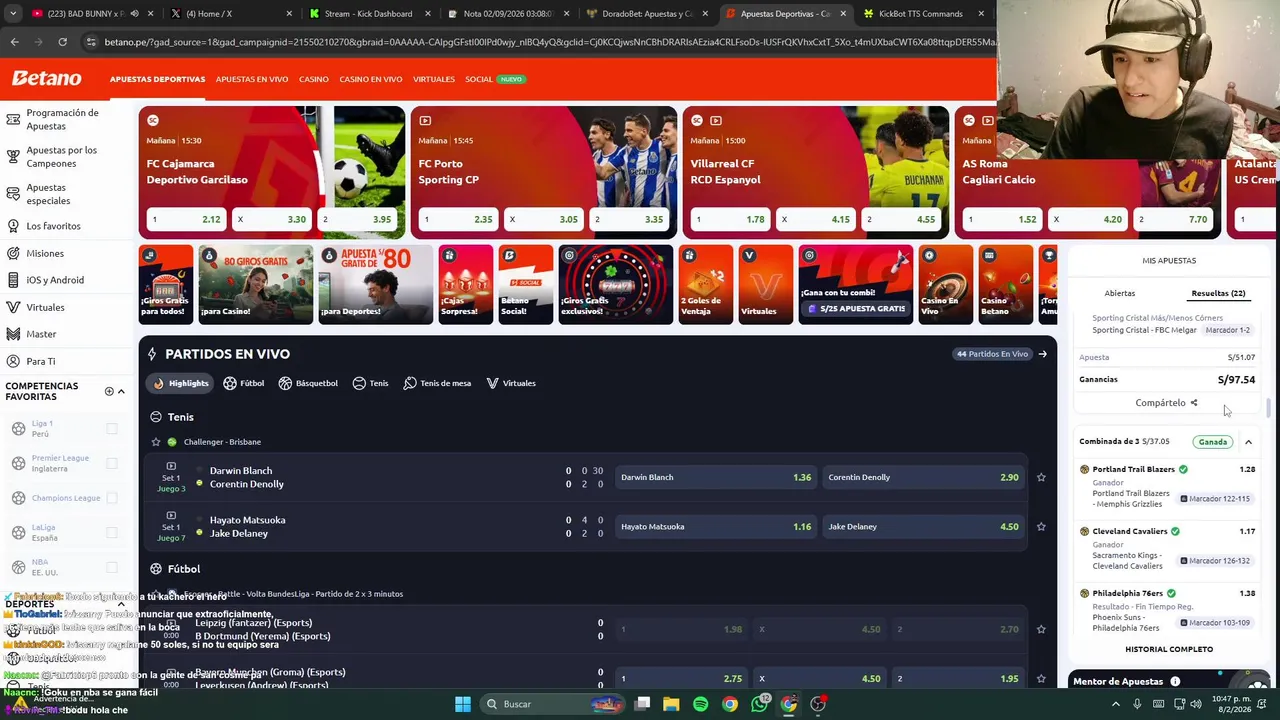Go to all live matches arrow

[1042, 354]
